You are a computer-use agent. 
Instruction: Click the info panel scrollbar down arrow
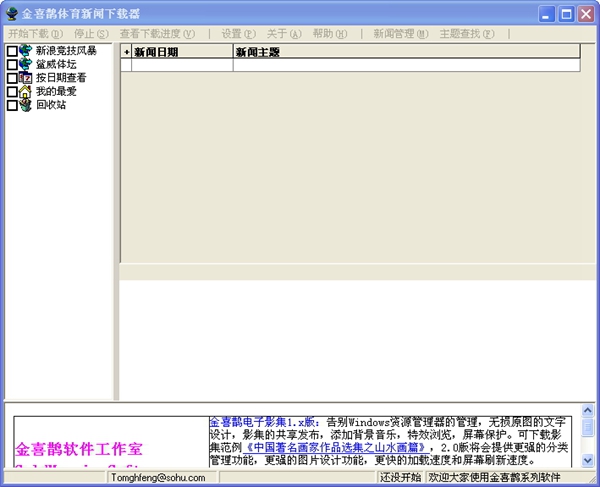(x=587, y=460)
